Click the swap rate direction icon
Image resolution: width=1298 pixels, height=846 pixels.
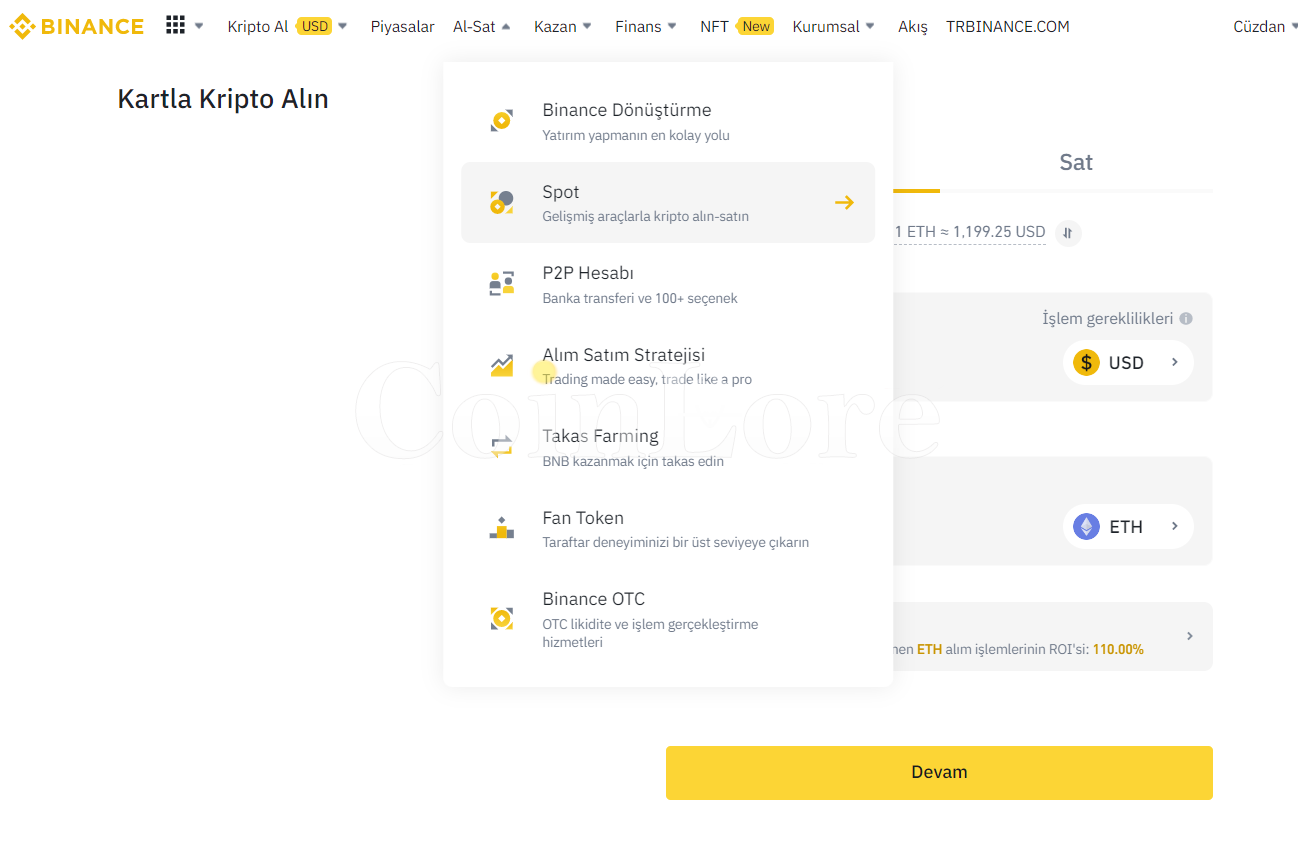pyautogui.click(x=1068, y=233)
